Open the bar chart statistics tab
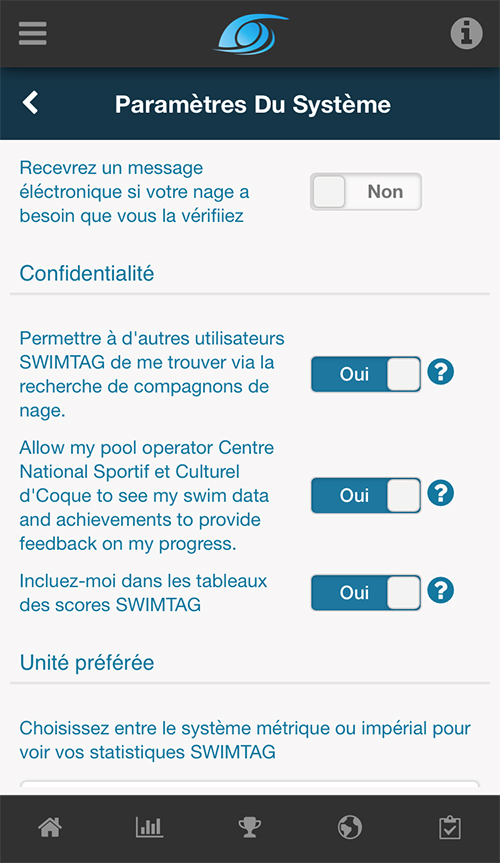This screenshot has height=863, width=500. (149, 827)
